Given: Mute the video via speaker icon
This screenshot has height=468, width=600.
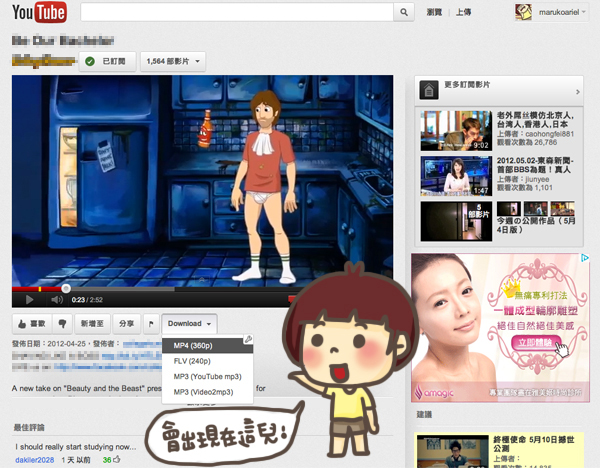Looking at the screenshot, I should pyautogui.click(x=57, y=300).
